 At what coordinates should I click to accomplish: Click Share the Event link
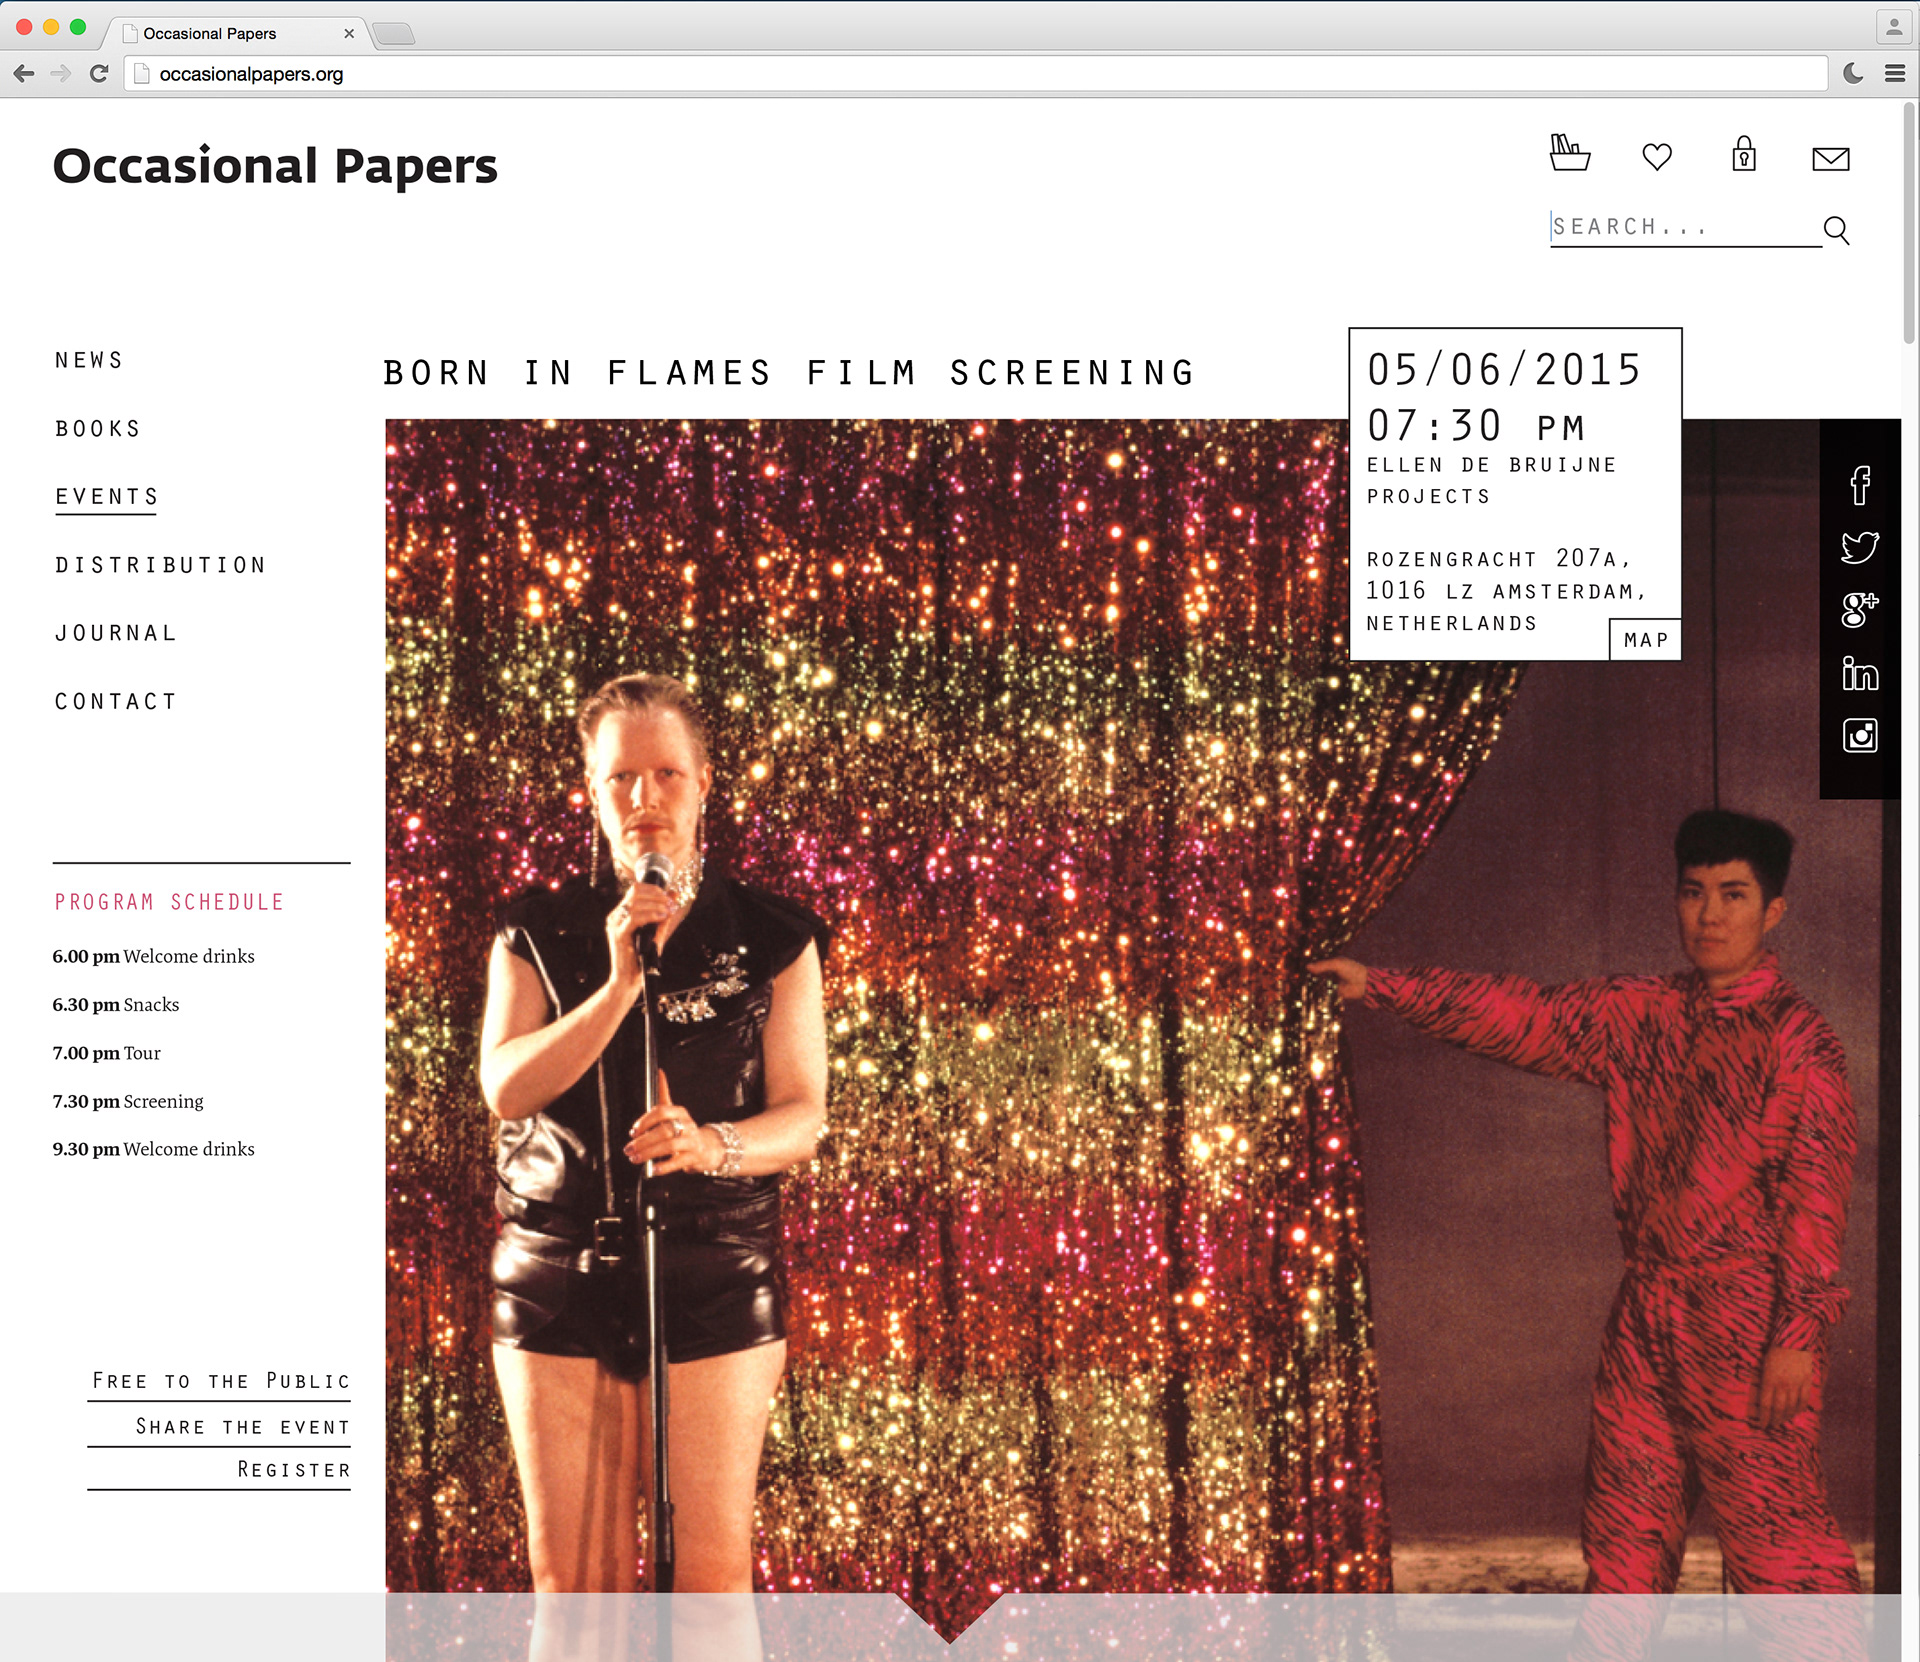point(242,1427)
